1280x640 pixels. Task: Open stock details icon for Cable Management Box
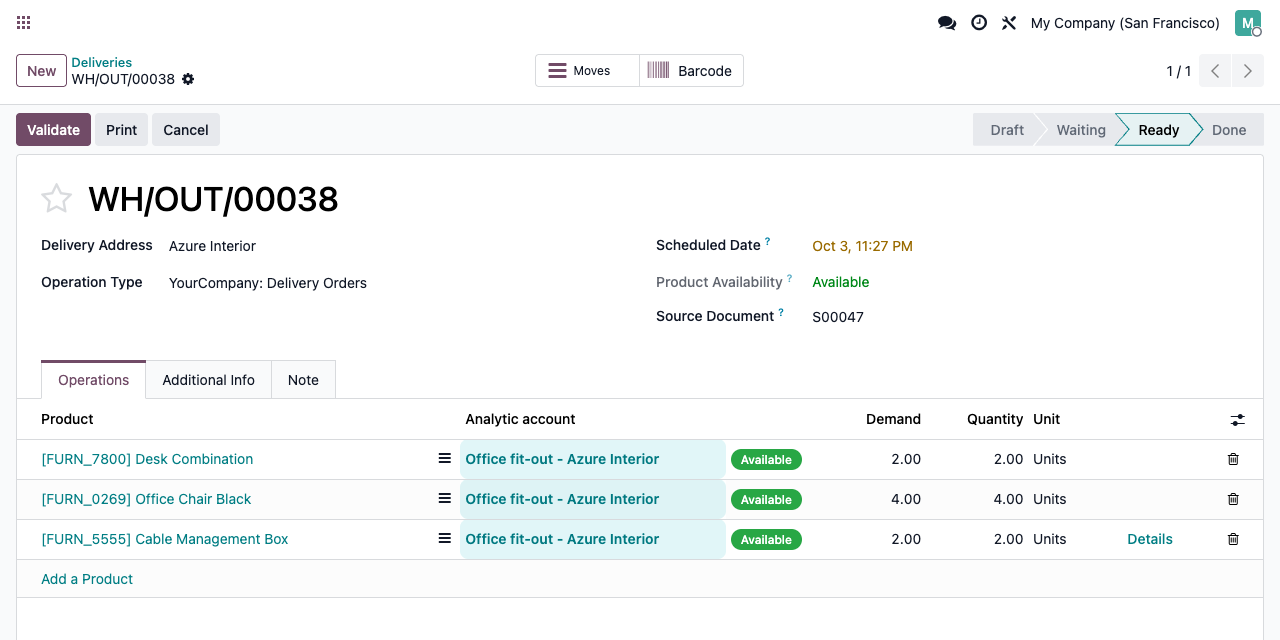445,539
